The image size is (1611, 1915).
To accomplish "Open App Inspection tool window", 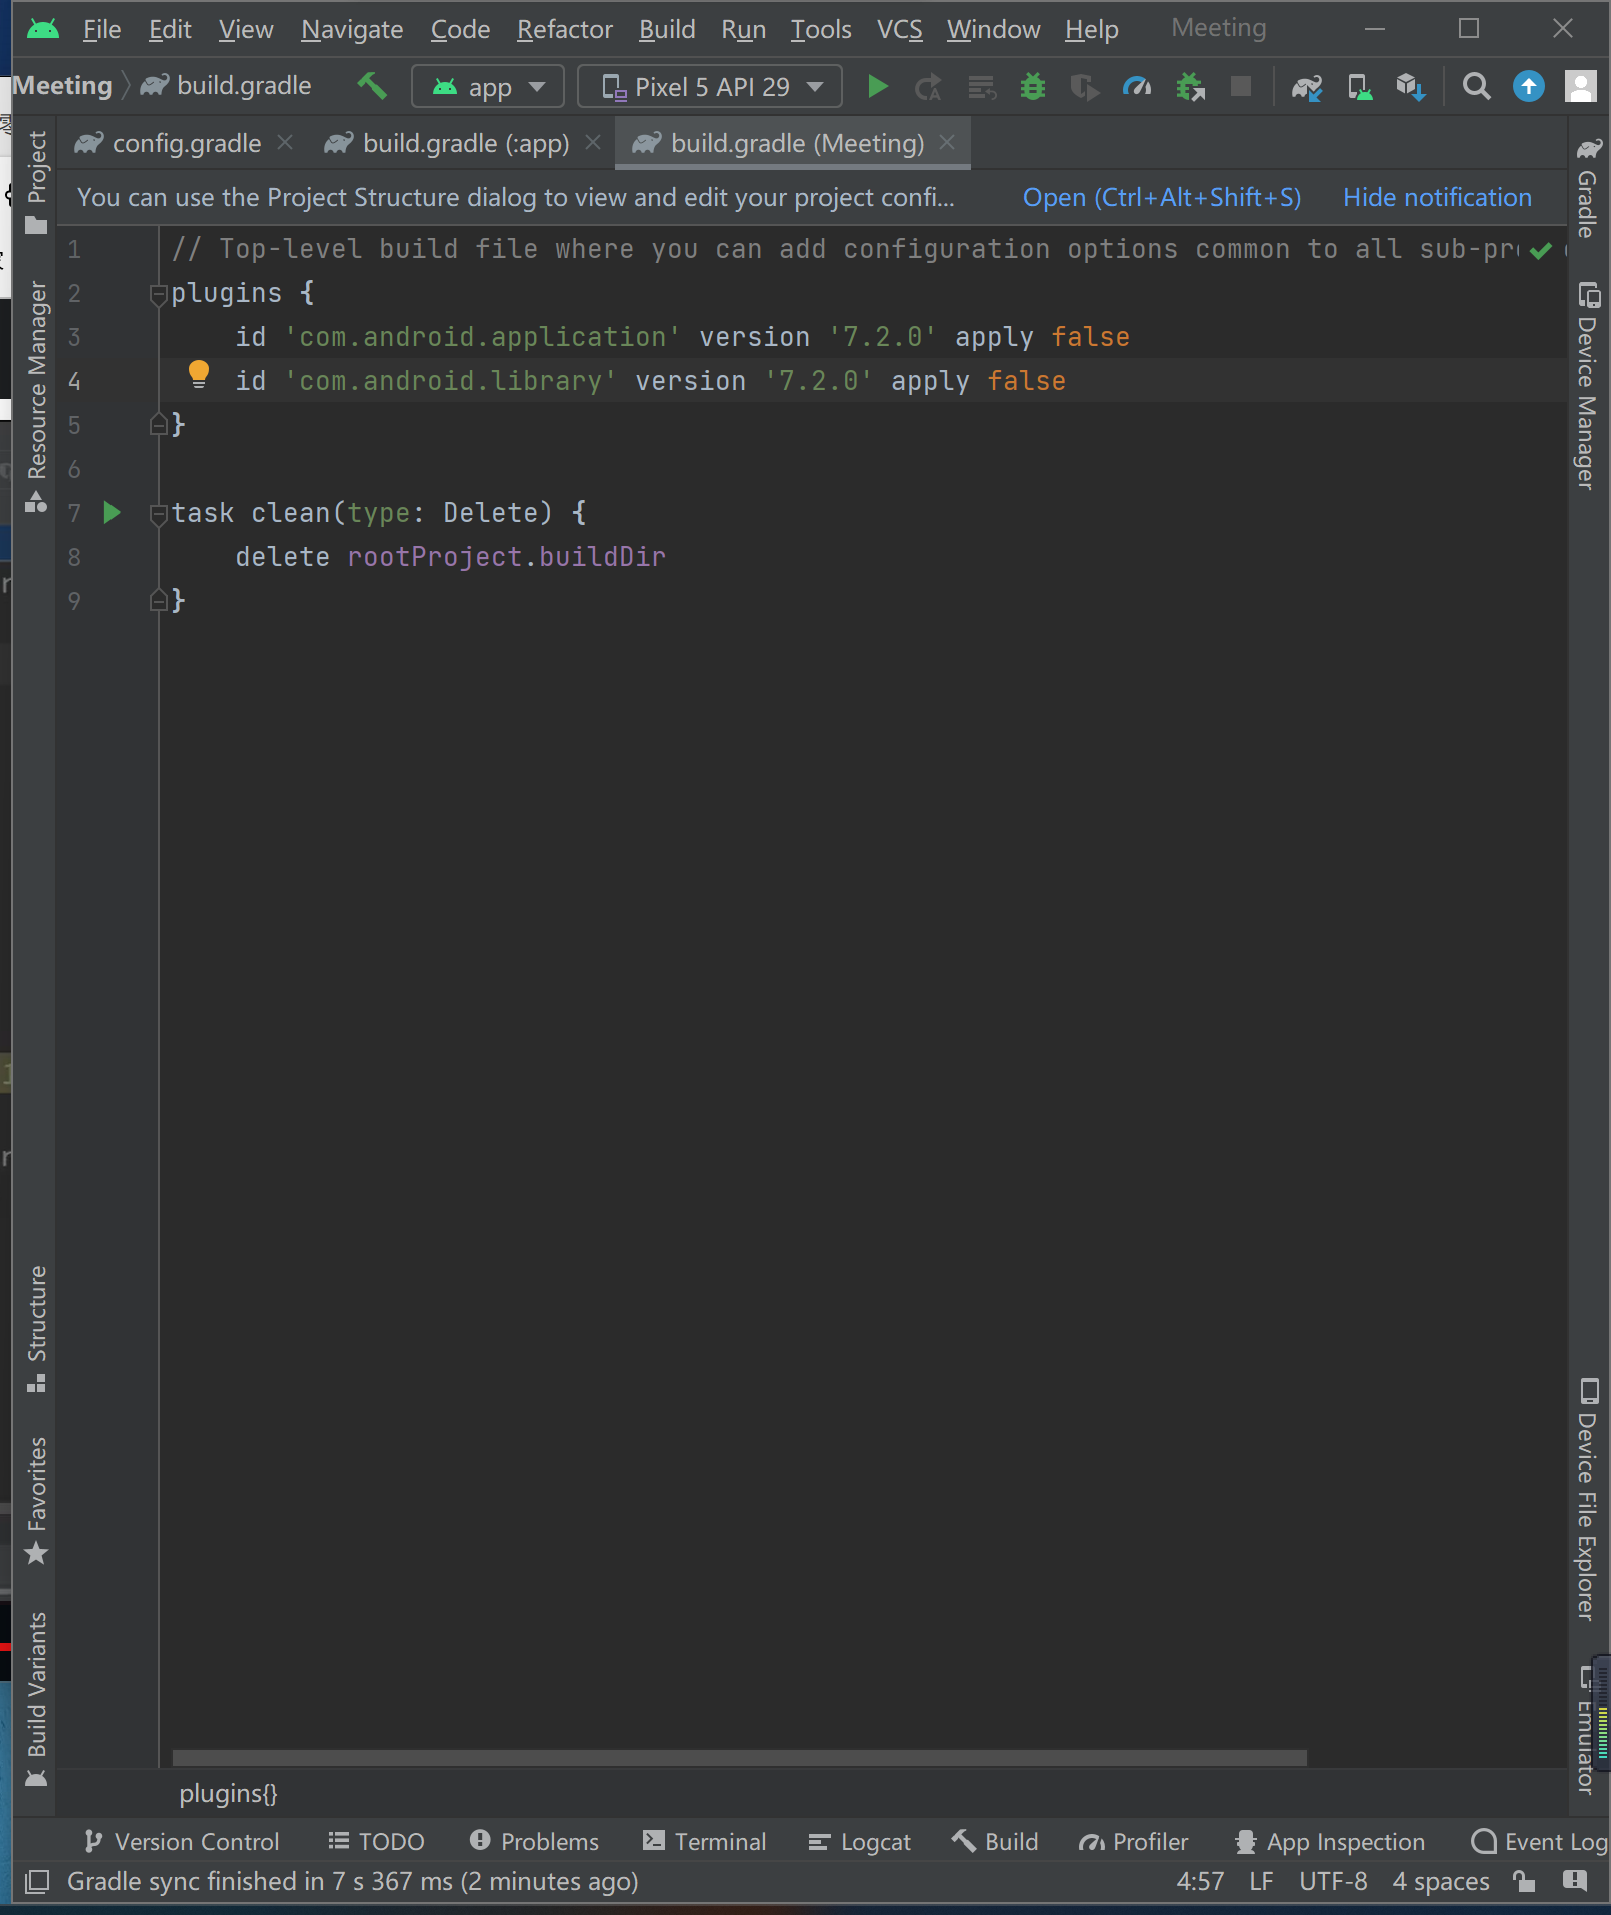I will [1330, 1841].
